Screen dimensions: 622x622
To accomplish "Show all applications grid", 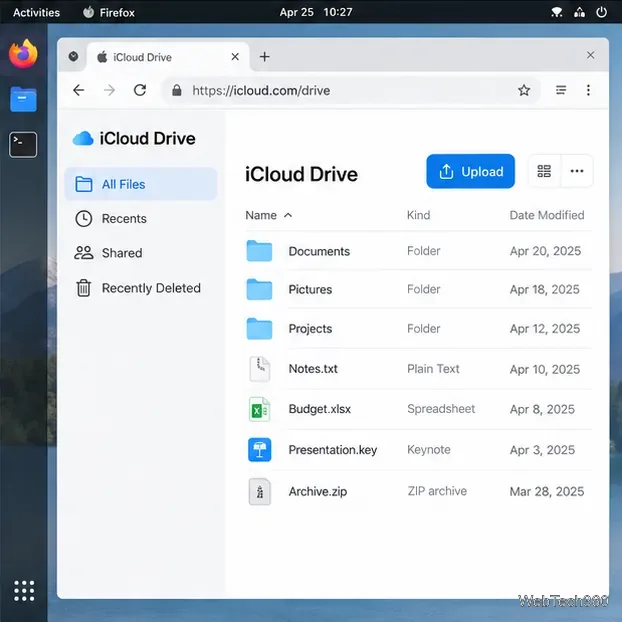I will (24, 591).
